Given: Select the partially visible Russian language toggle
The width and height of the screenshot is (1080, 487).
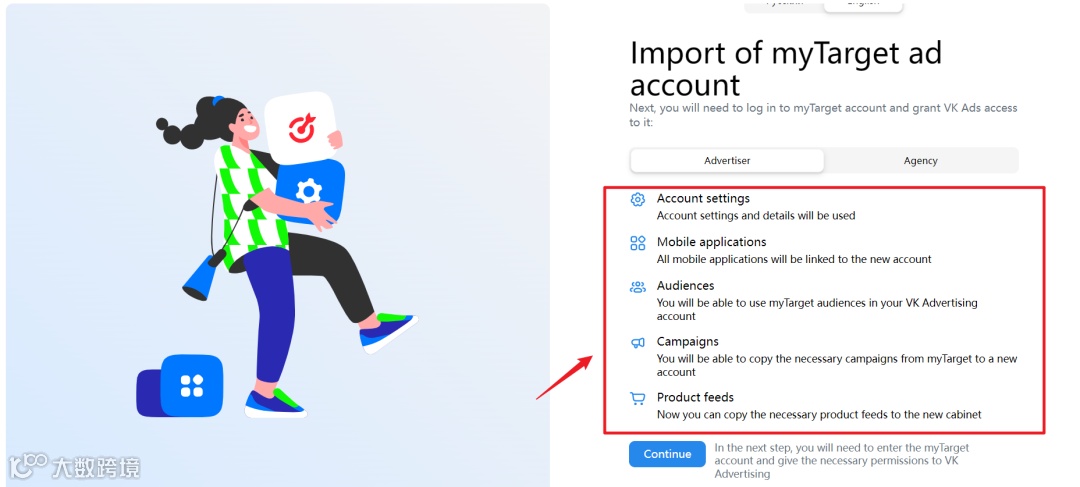Looking at the screenshot, I should click(785, 5).
